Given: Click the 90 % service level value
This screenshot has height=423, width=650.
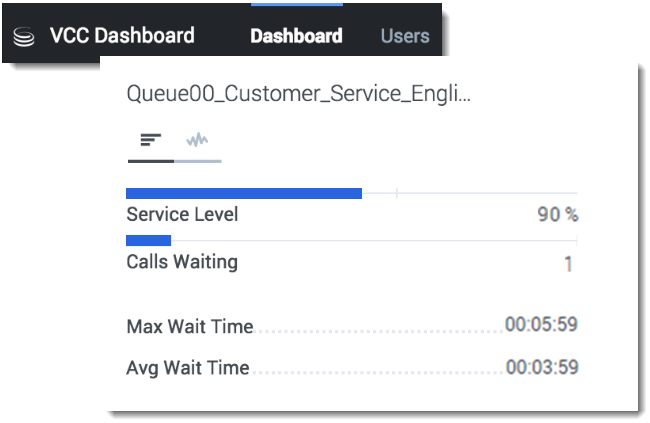Looking at the screenshot, I should 558,215.
